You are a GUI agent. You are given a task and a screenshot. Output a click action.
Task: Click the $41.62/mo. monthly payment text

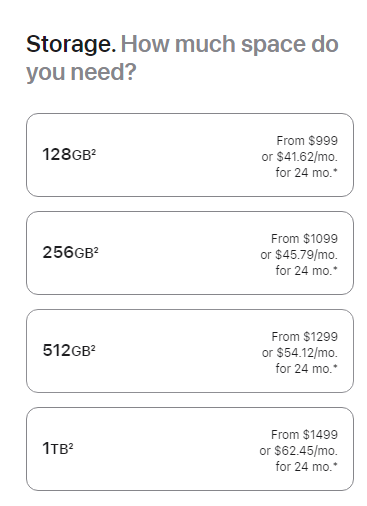[306, 157]
